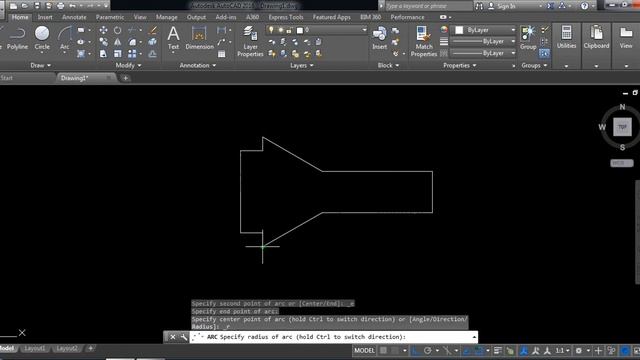This screenshot has height=360, width=640.
Task: Select the Text annotation tool
Action: (x=173, y=38)
